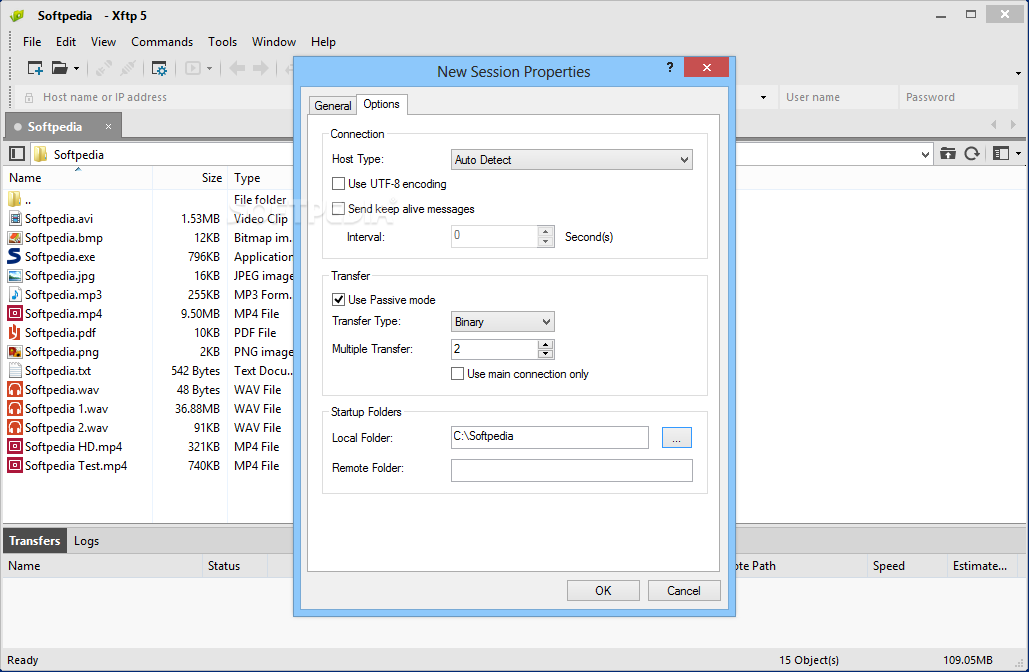Click the Password field

[957, 97]
